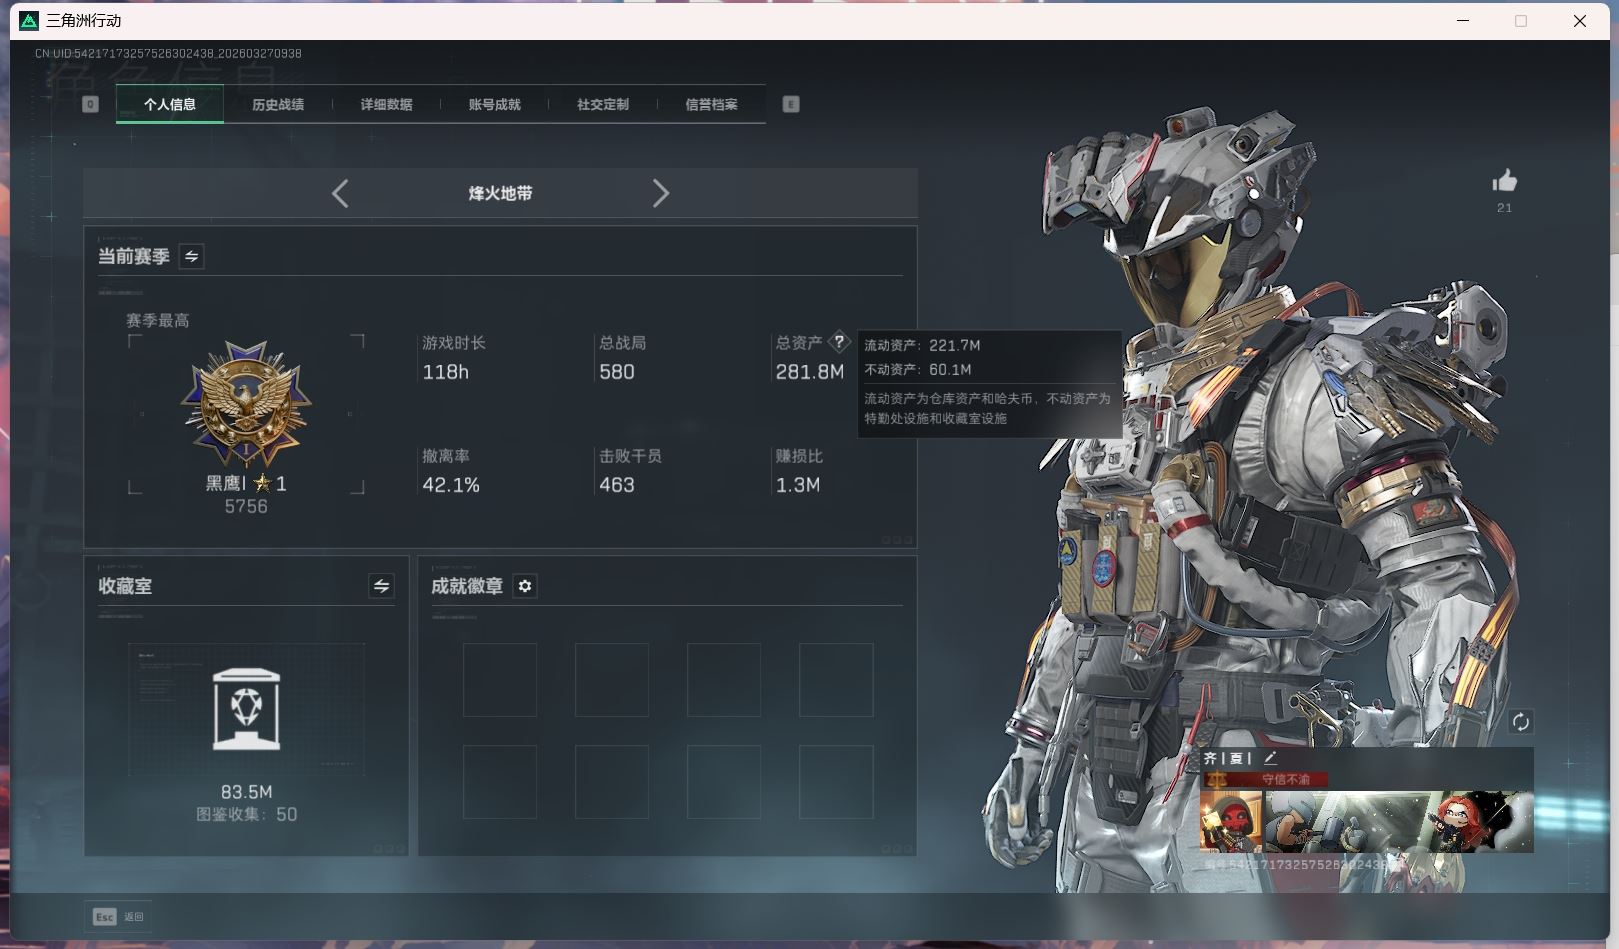1619x949 pixels.
Task: Click the rotate character model icon
Action: 1520,722
